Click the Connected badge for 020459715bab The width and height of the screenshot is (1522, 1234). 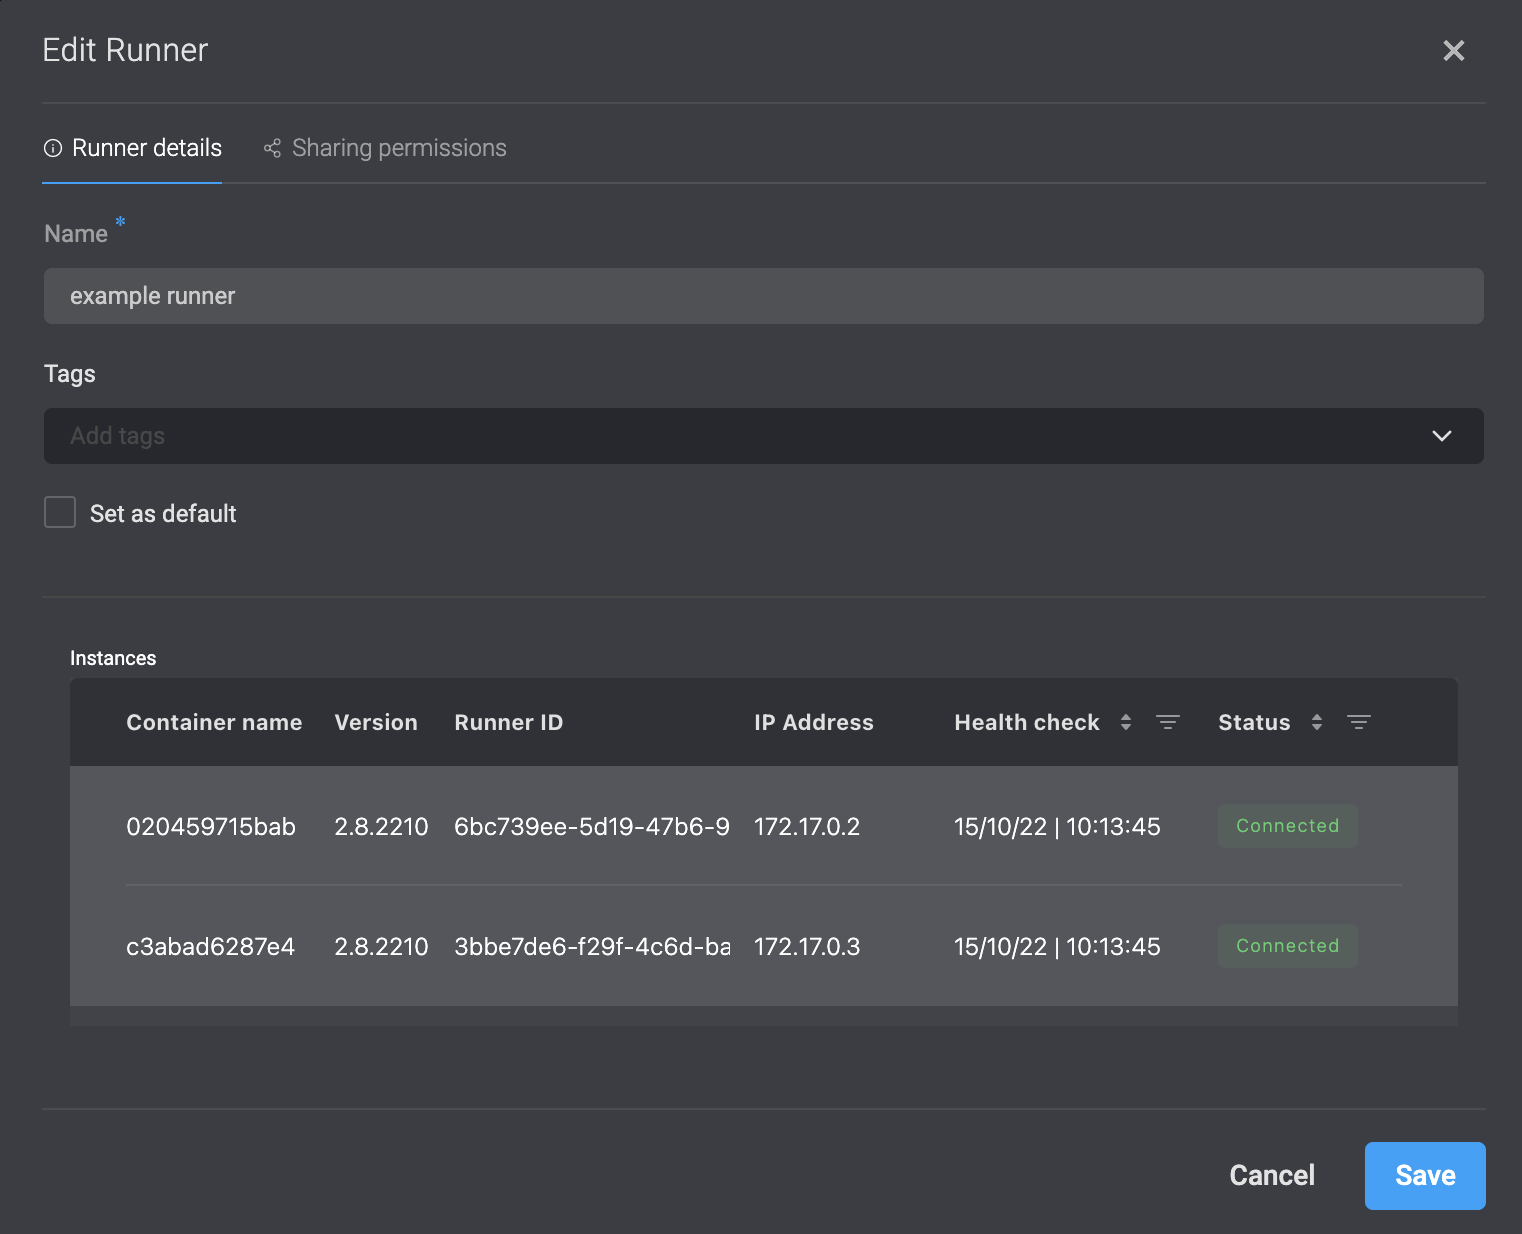[1288, 826]
